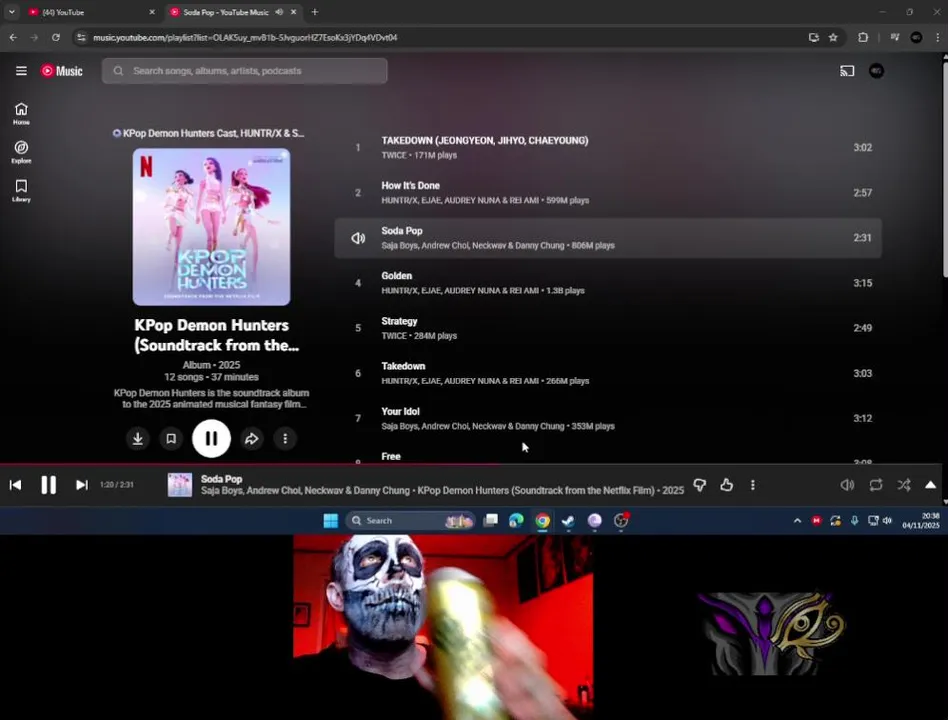This screenshot has width=948, height=720.
Task: Skip to previous track
Action: [16, 485]
